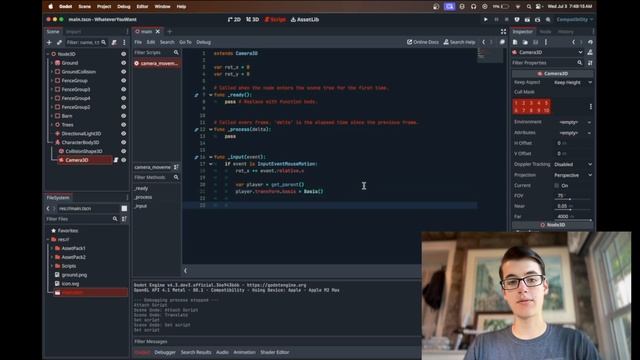Image resolution: width=640 pixels, height=360 pixels.
Task: Toggle visibility of Camera3D node
Action: 123,160
